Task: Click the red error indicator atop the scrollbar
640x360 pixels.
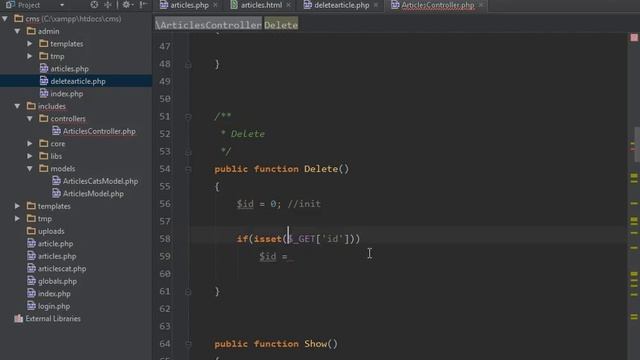Action: click(x=634, y=38)
